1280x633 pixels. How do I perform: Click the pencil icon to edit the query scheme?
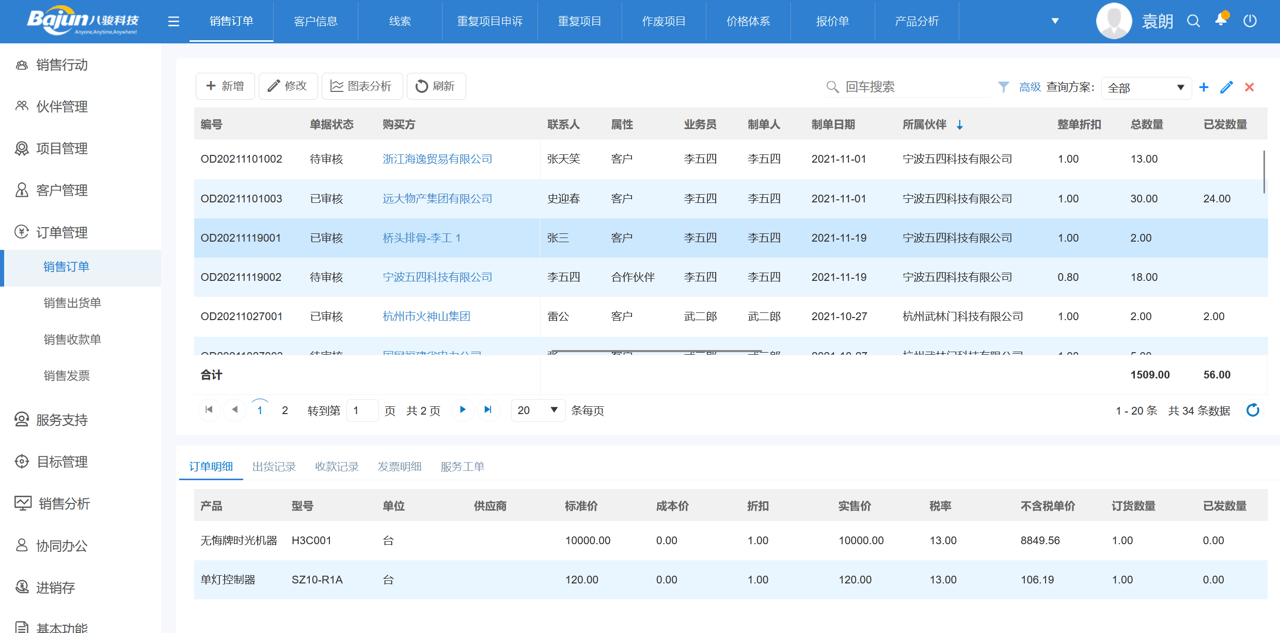(1227, 87)
